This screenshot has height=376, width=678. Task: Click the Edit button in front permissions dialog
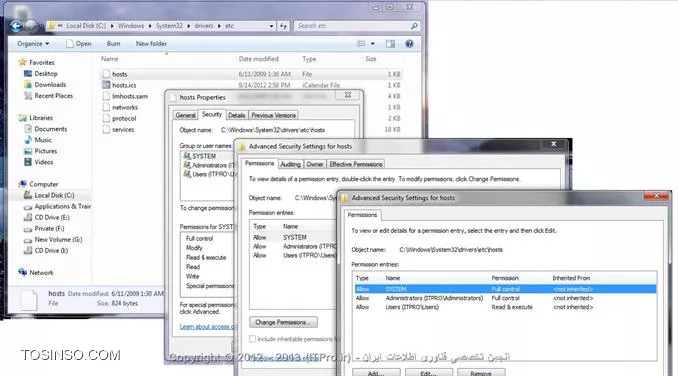coord(429,373)
